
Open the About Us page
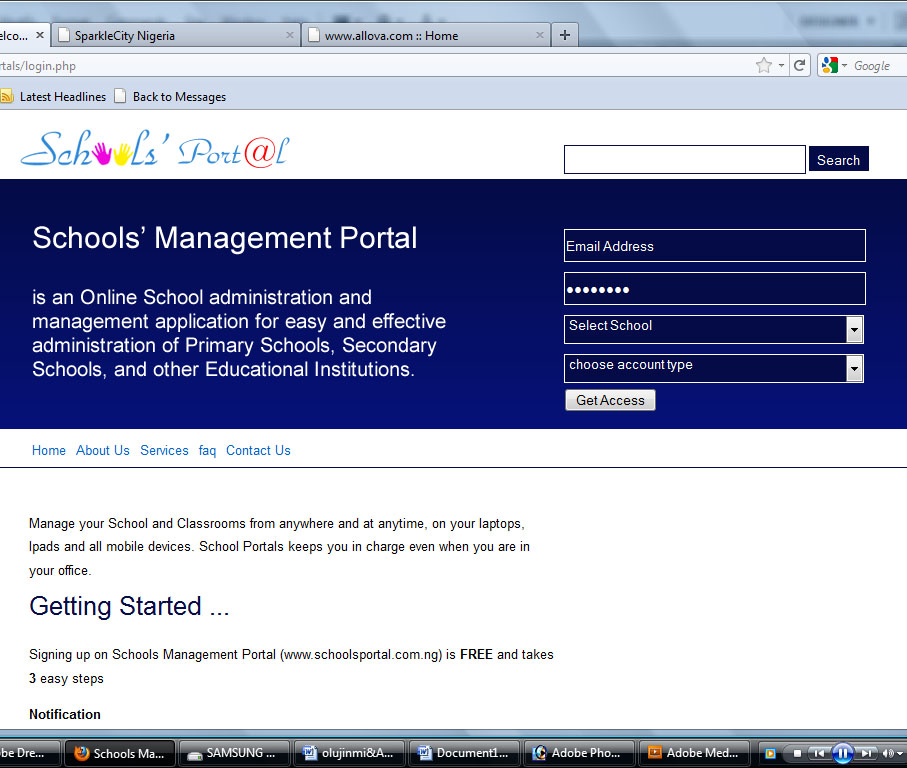click(103, 451)
